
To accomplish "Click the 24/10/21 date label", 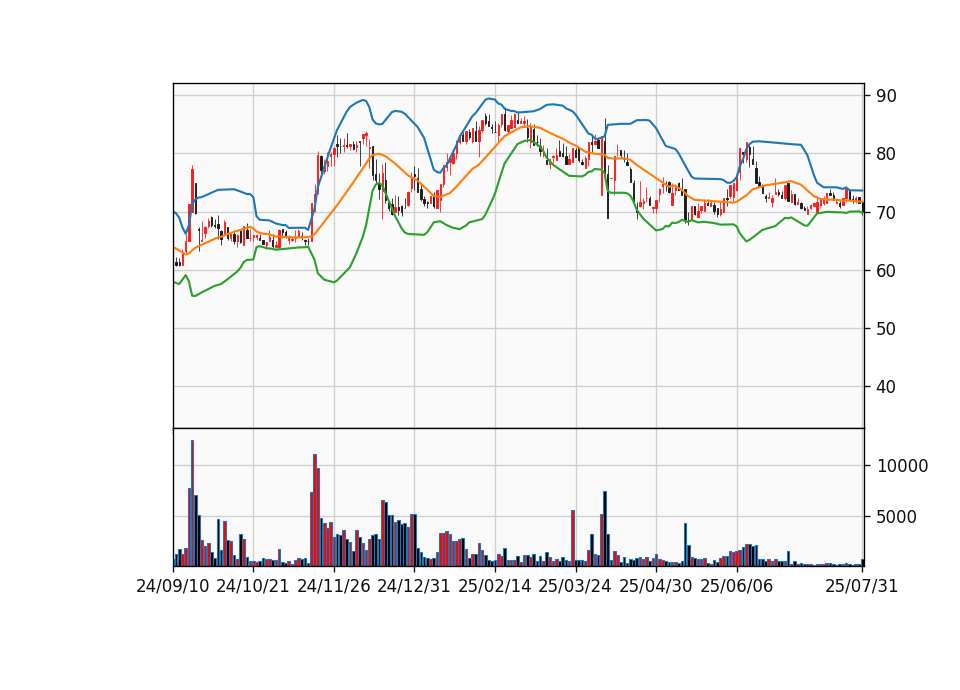I will (x=253, y=586).
